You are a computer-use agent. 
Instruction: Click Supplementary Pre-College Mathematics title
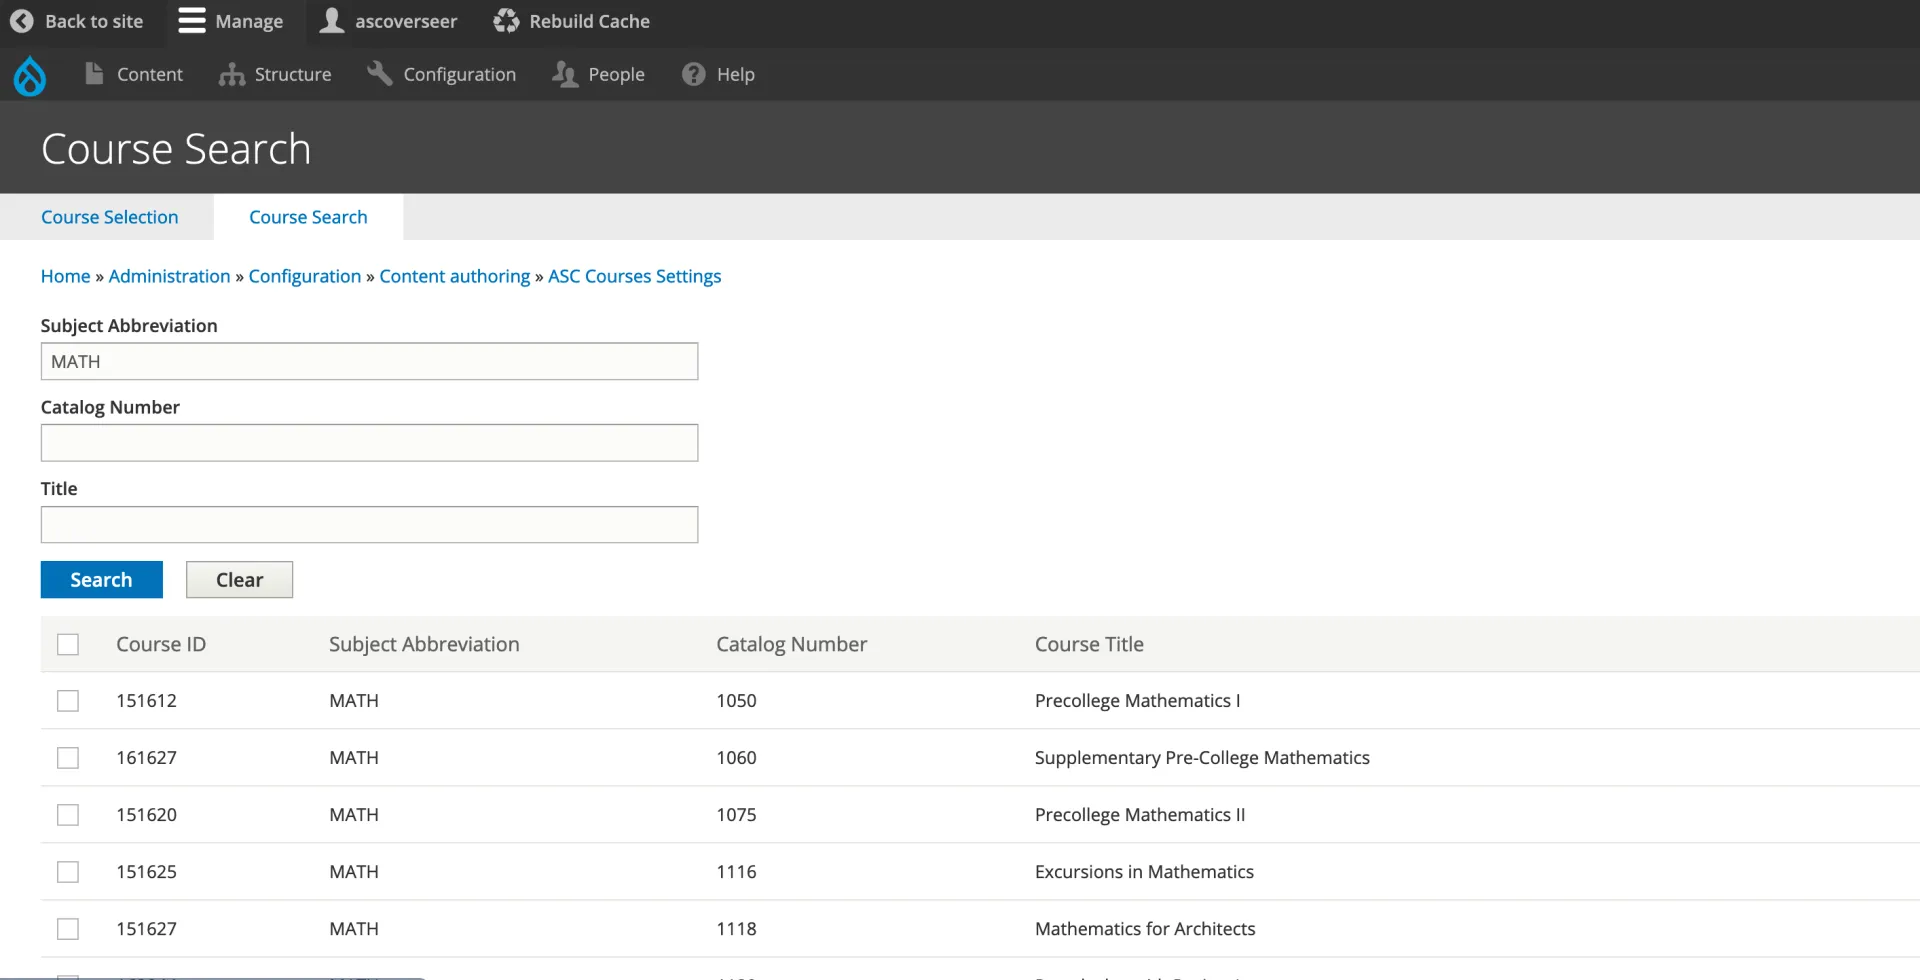pyautogui.click(x=1202, y=758)
